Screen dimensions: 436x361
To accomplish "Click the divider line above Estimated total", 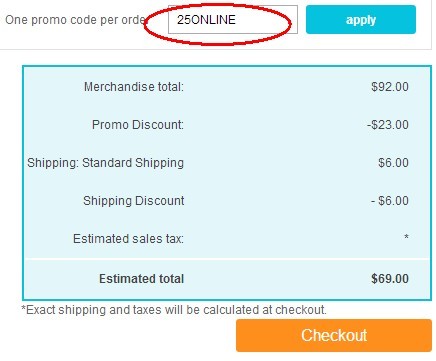I will (227, 259).
